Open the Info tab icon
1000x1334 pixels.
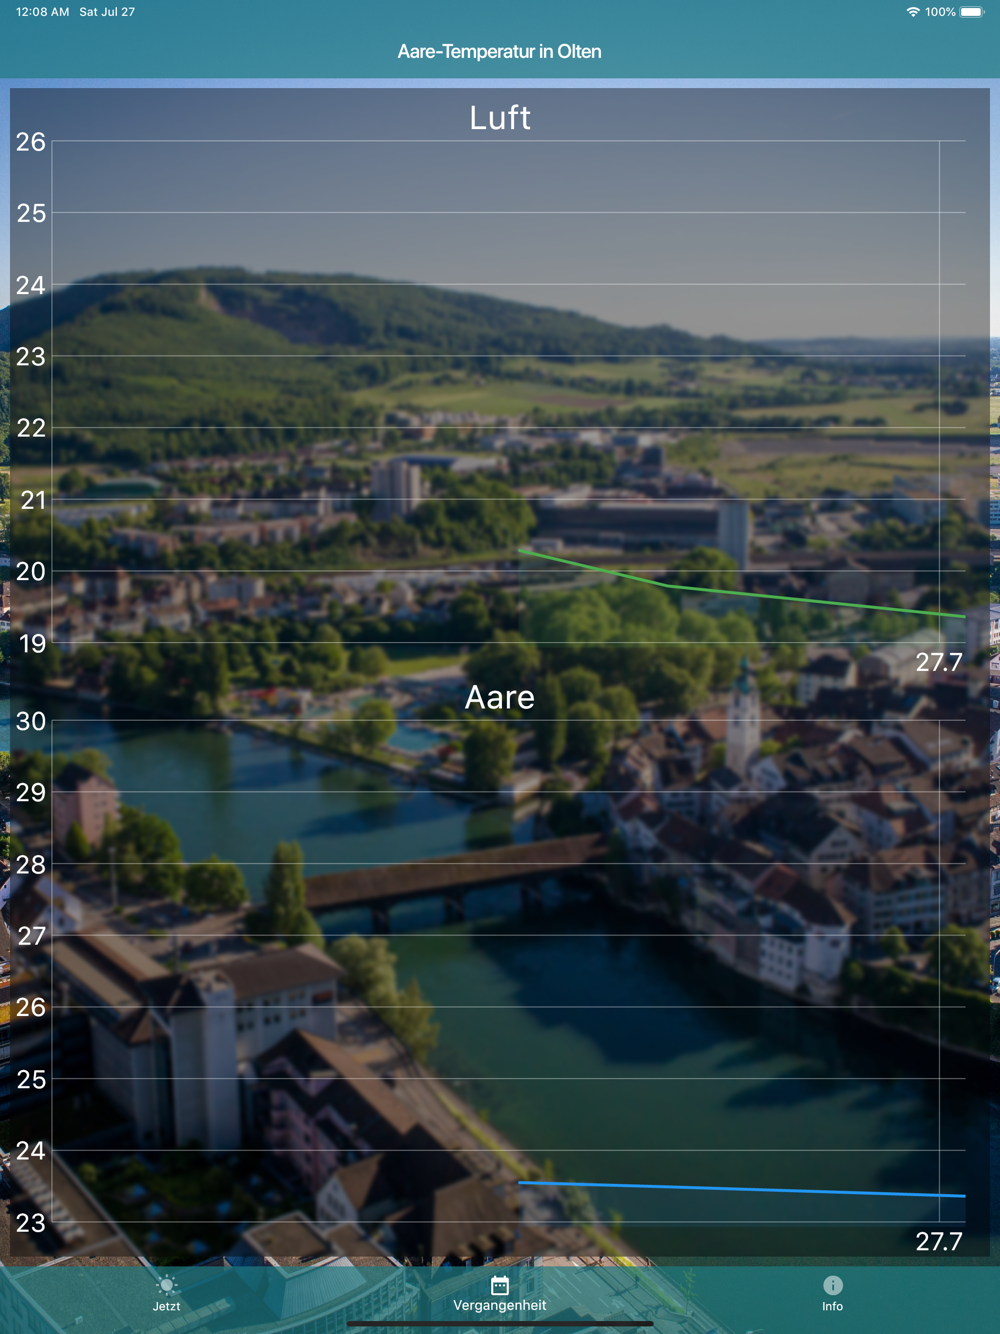[x=833, y=1285]
